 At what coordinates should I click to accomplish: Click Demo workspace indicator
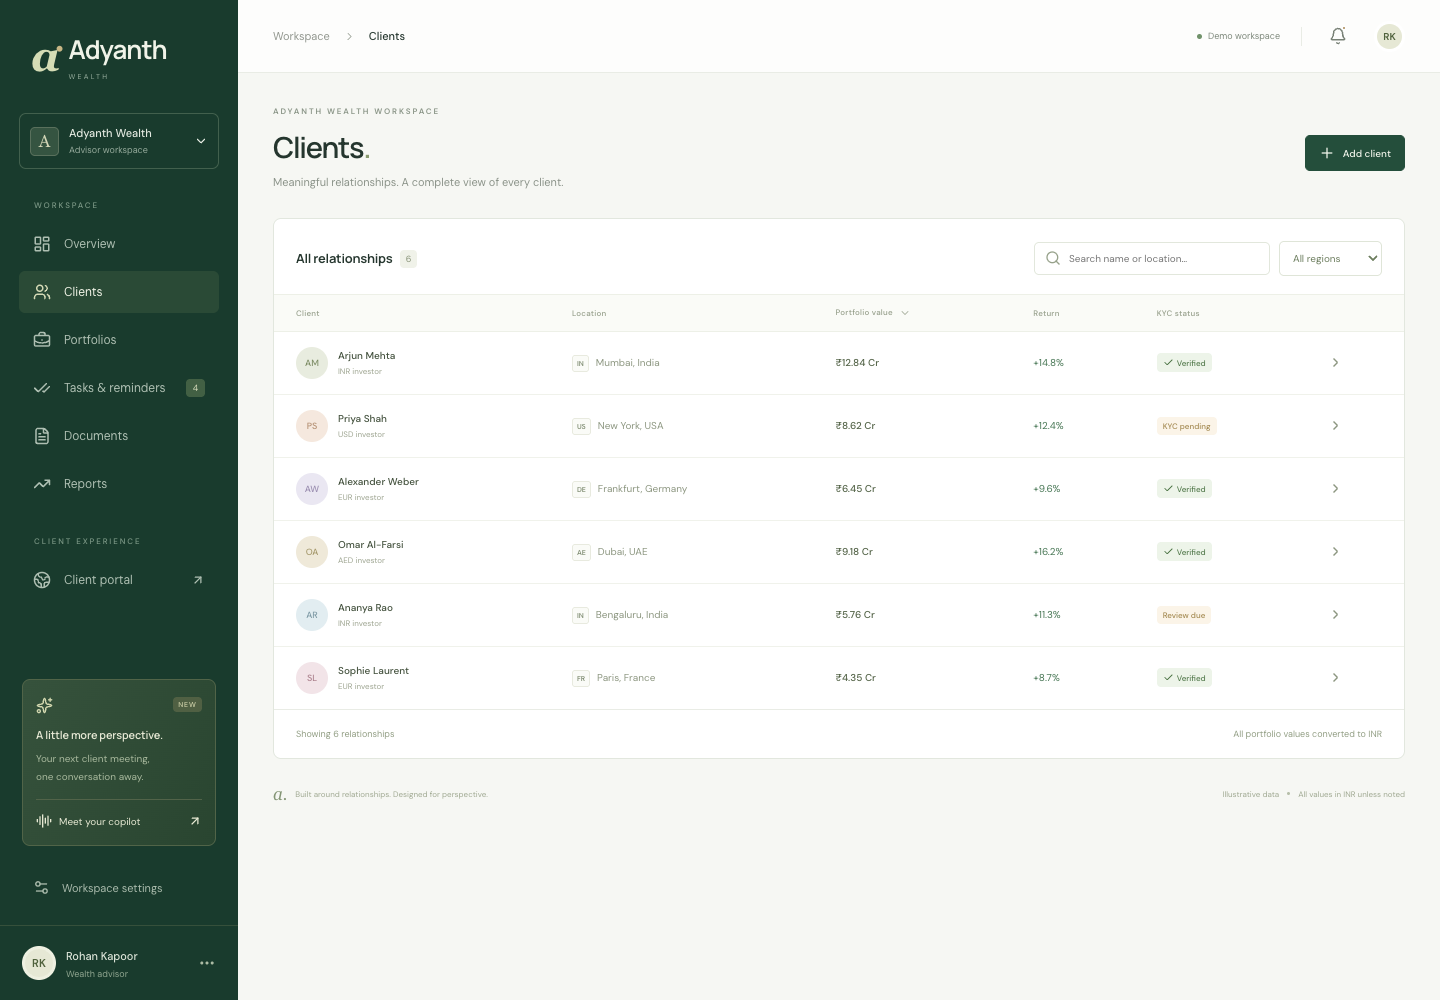click(1238, 36)
